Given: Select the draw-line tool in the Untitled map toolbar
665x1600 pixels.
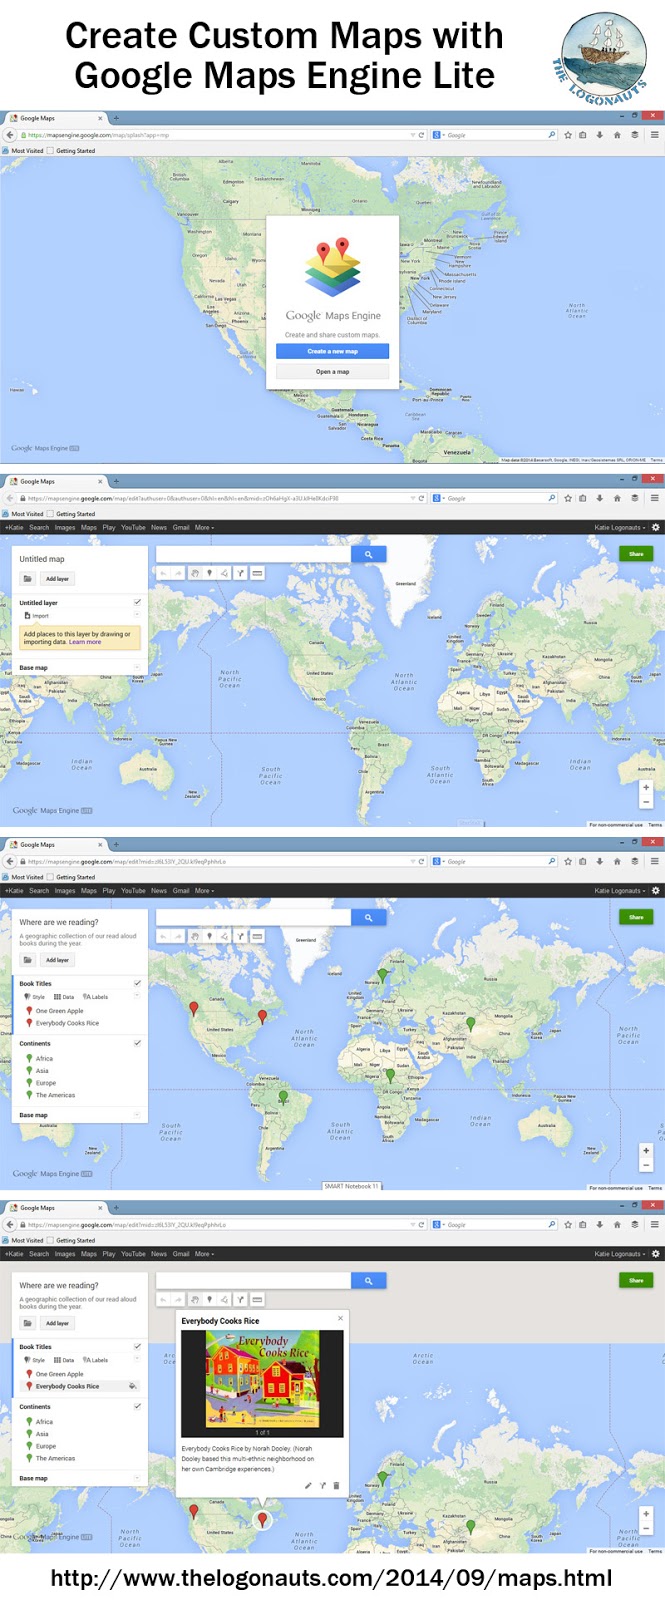Looking at the screenshot, I should (225, 573).
